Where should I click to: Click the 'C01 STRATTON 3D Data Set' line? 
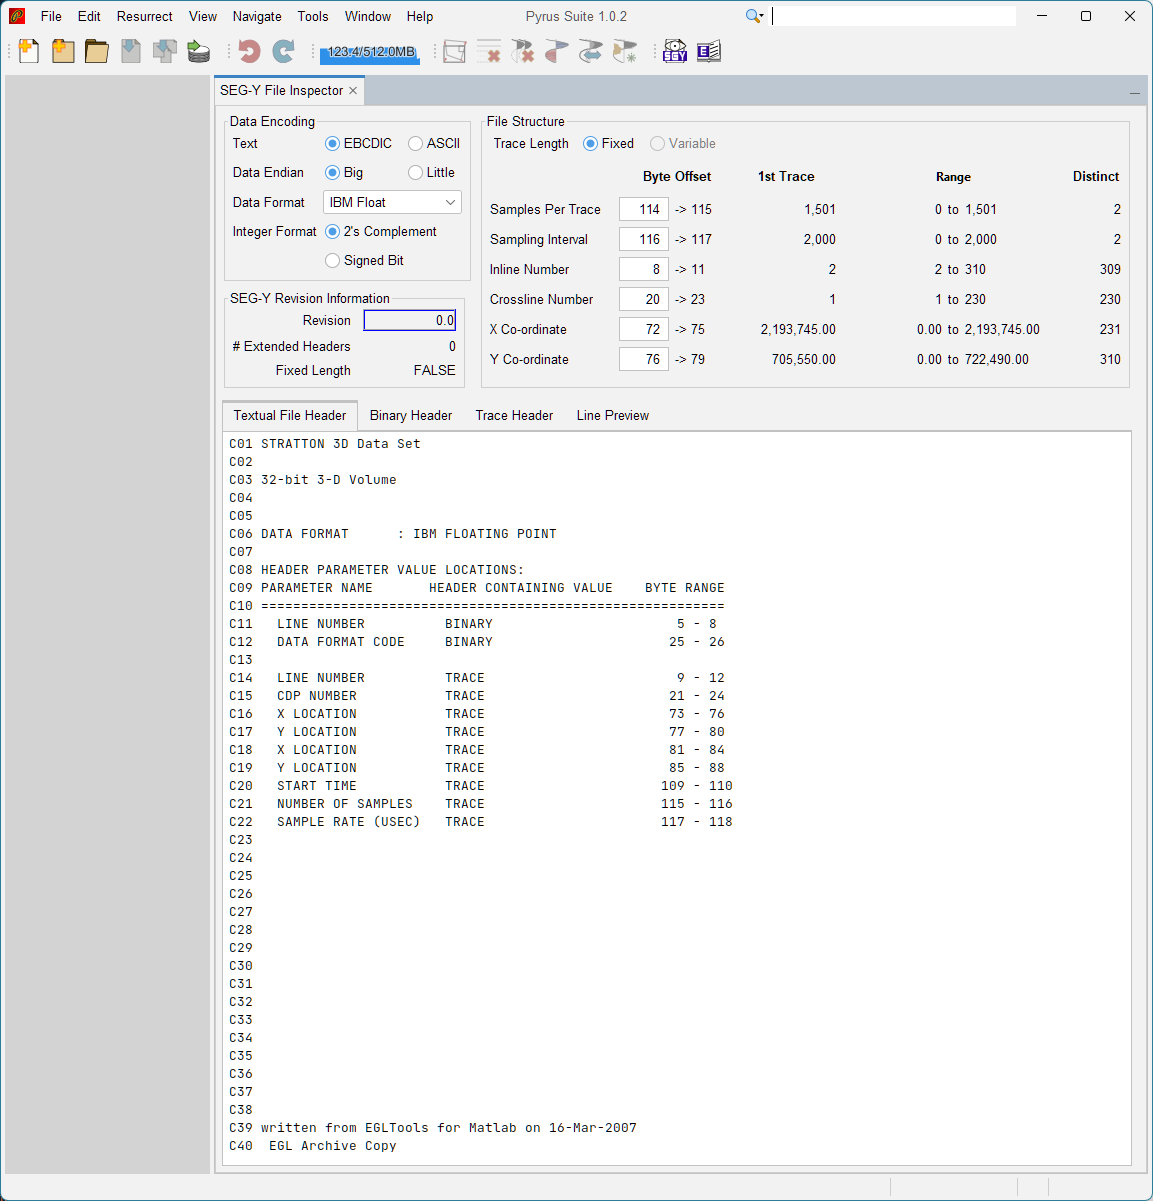[x=325, y=444]
